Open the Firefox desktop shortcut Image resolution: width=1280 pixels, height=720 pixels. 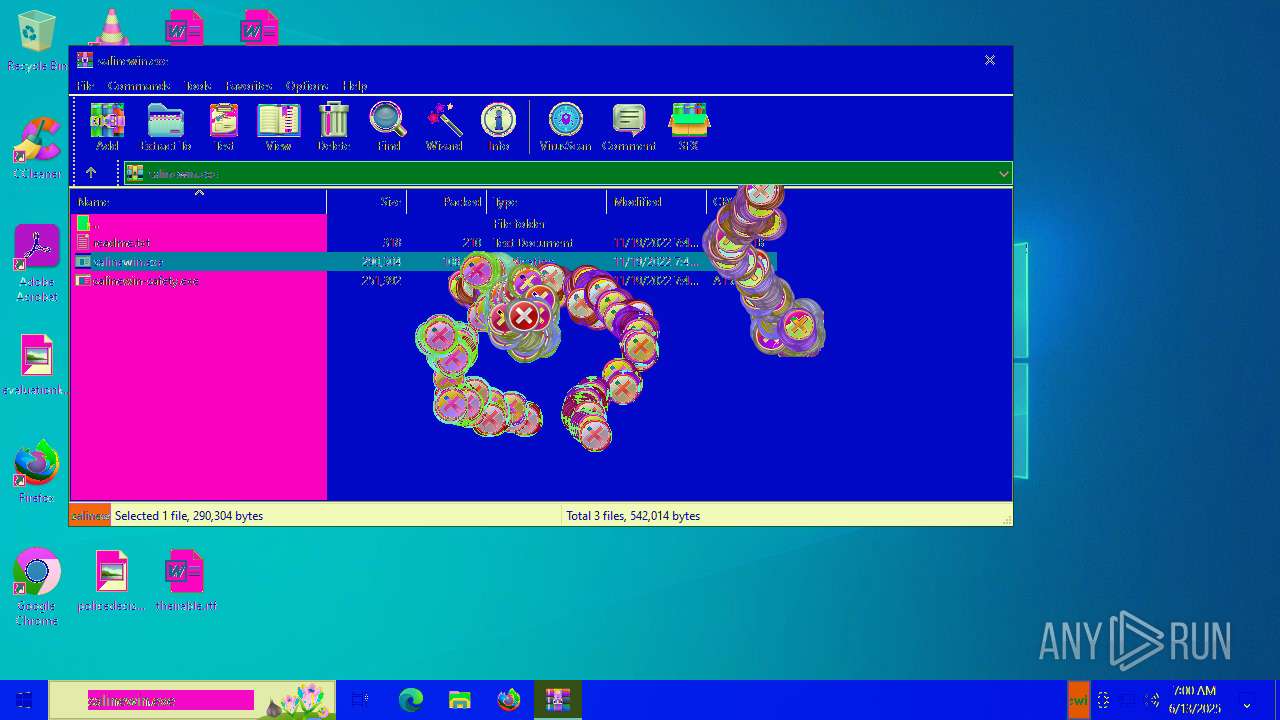(x=36, y=472)
